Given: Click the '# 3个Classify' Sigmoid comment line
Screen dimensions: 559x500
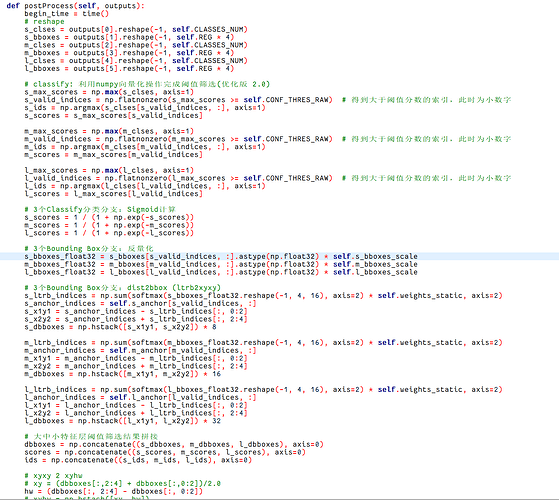Looking at the screenshot, I should tap(100, 210).
